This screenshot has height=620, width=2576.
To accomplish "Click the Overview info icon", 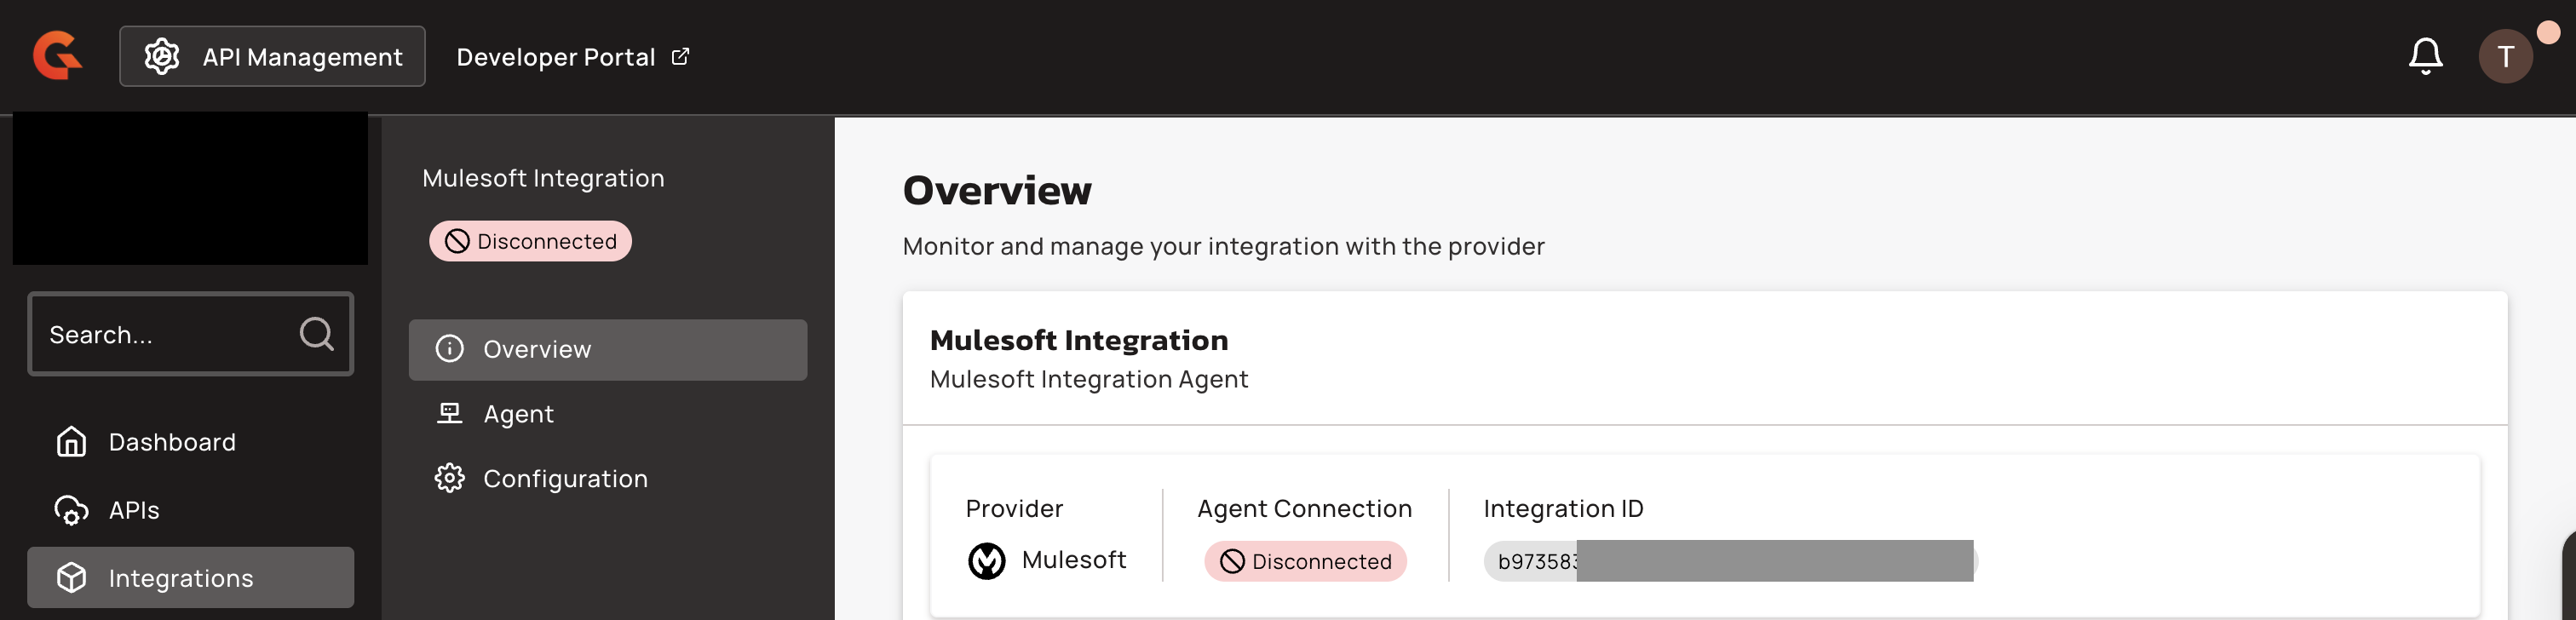I will pyautogui.click(x=449, y=349).
